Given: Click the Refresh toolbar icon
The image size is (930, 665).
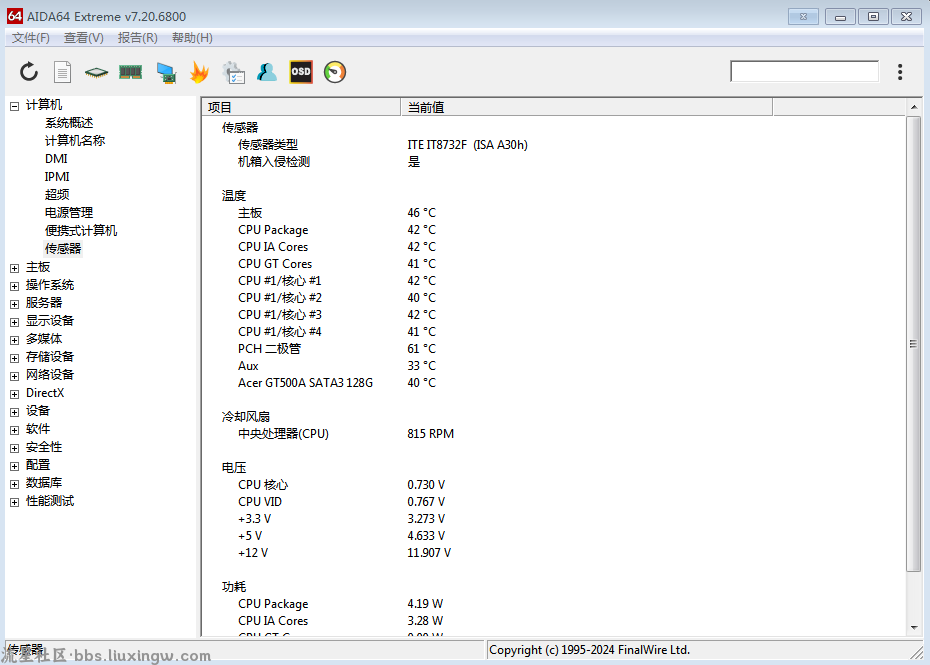Looking at the screenshot, I should tap(29, 72).
